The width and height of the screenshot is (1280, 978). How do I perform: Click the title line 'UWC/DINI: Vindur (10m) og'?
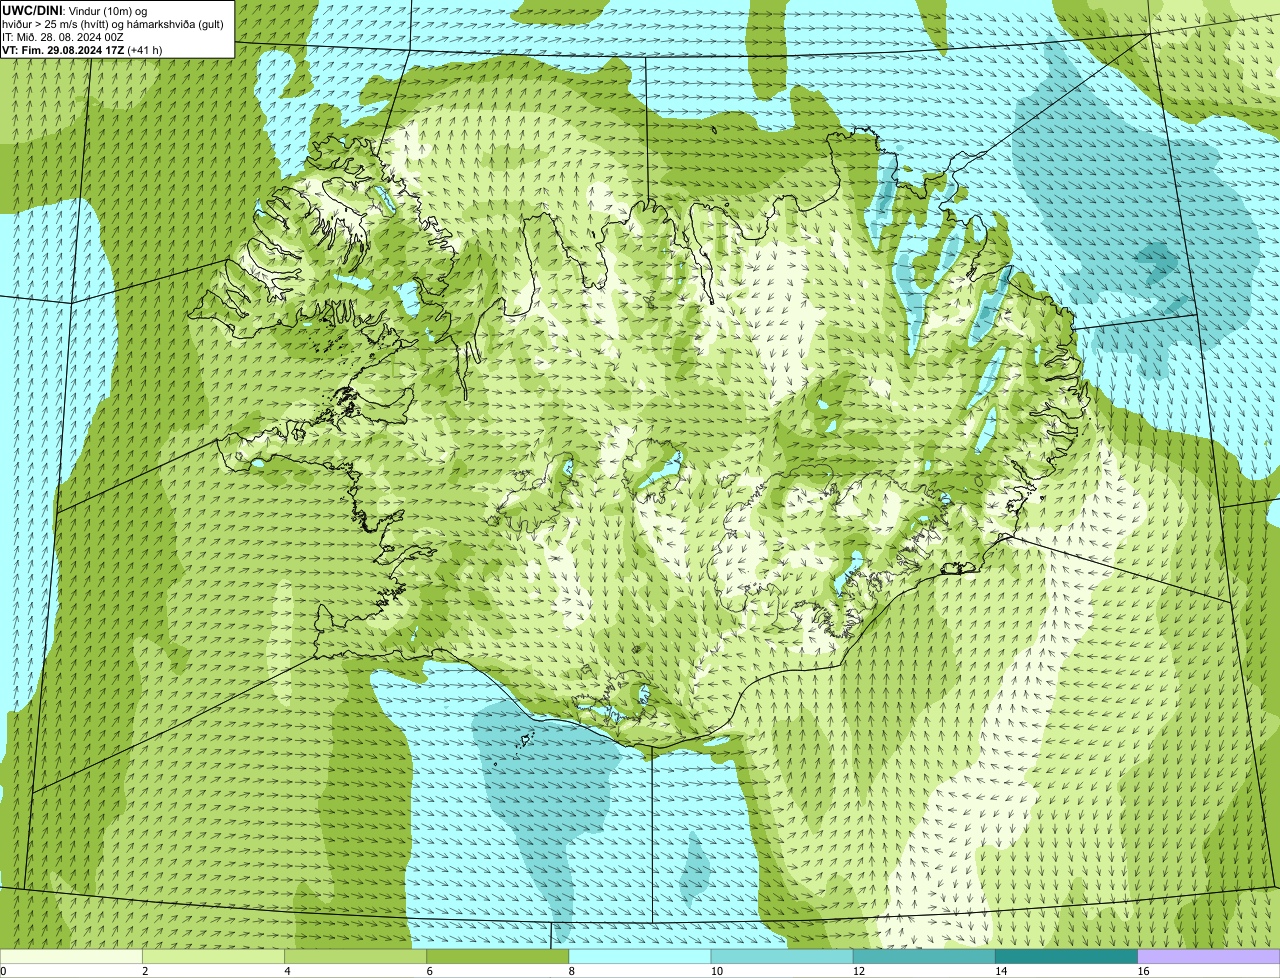(x=75, y=10)
